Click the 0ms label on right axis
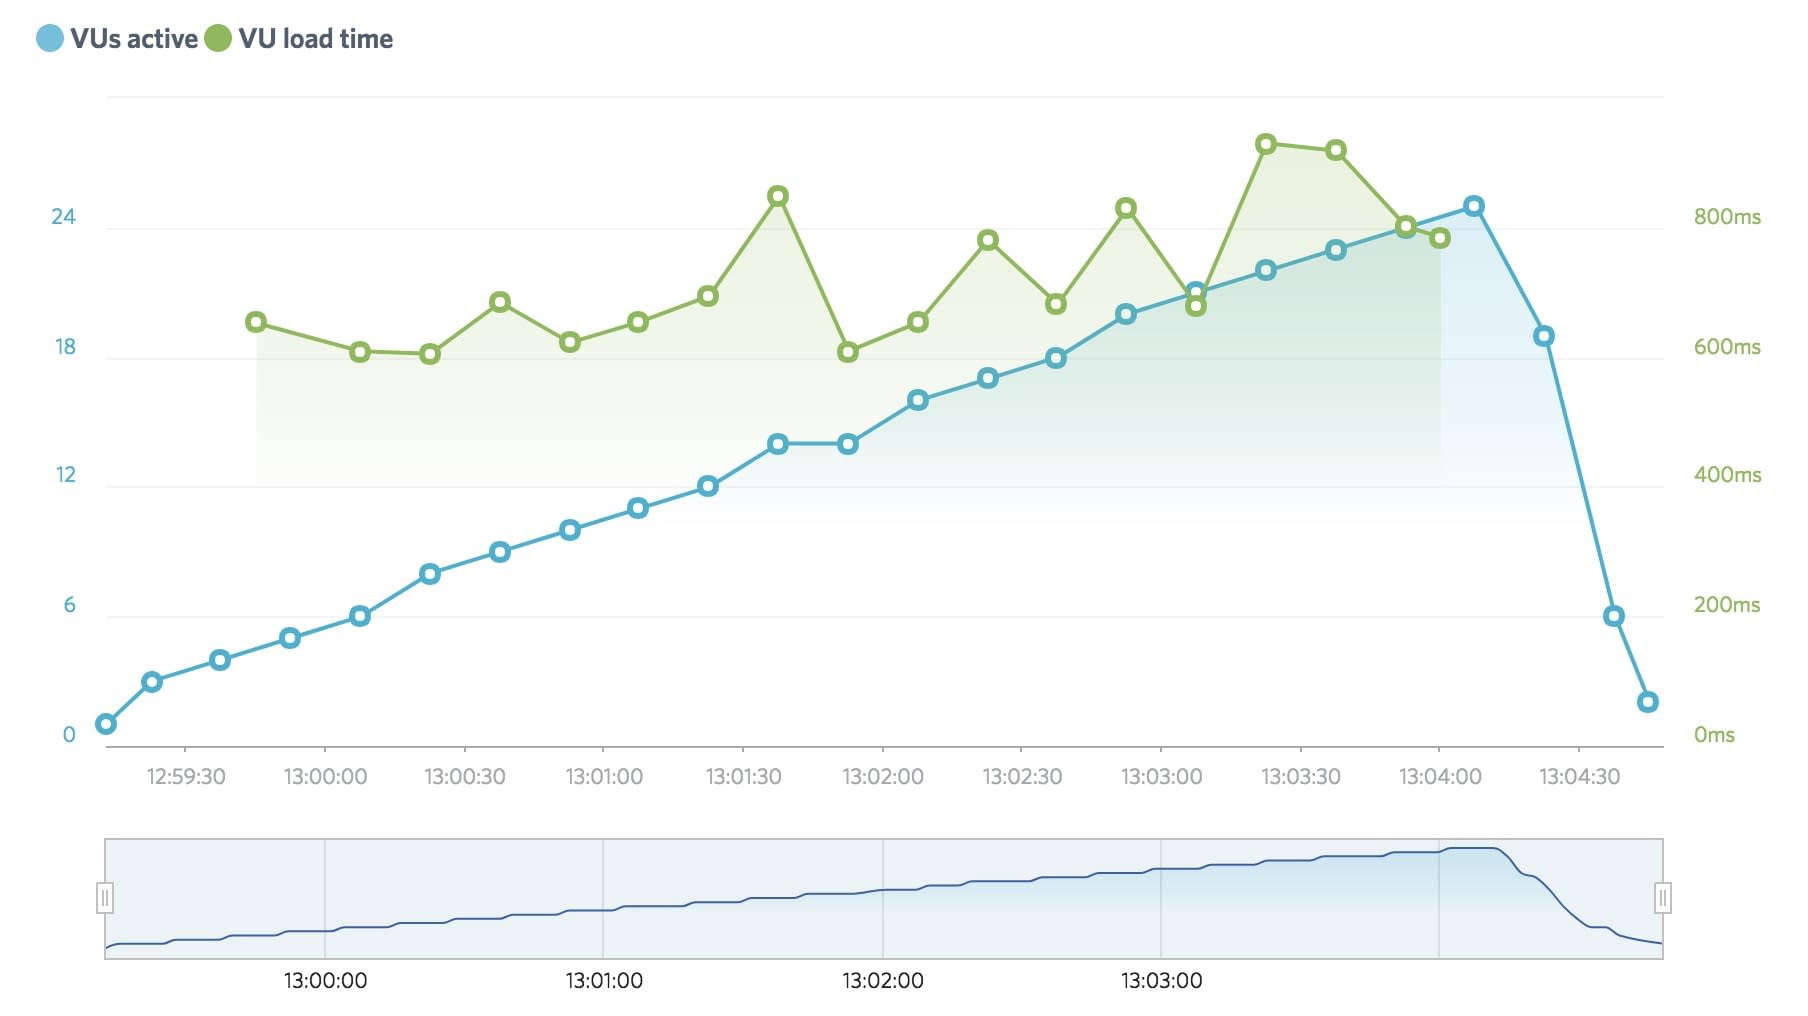The image size is (1808, 1016). click(1714, 735)
